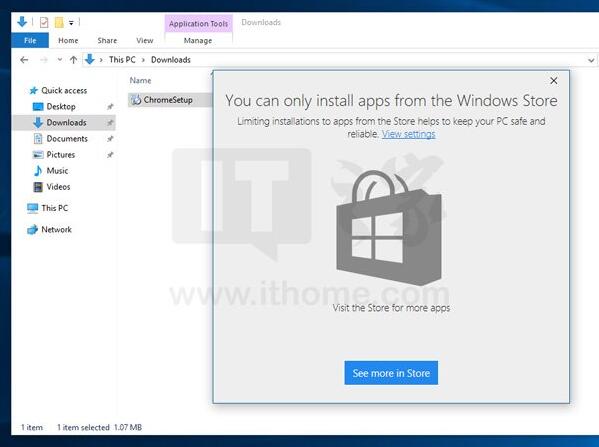Go back with the Back arrow

tap(24, 60)
